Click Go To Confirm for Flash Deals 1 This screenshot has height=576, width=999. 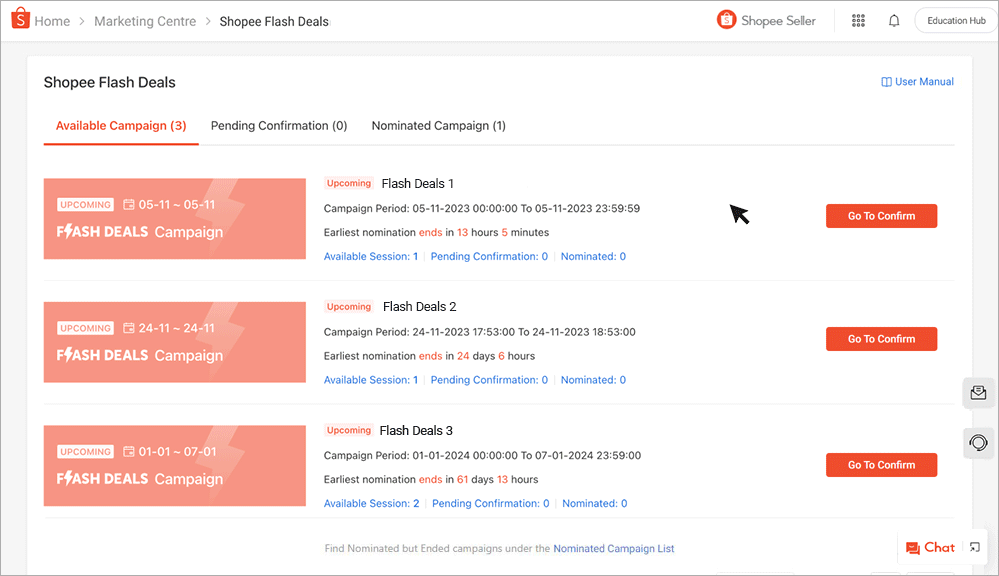pos(881,215)
